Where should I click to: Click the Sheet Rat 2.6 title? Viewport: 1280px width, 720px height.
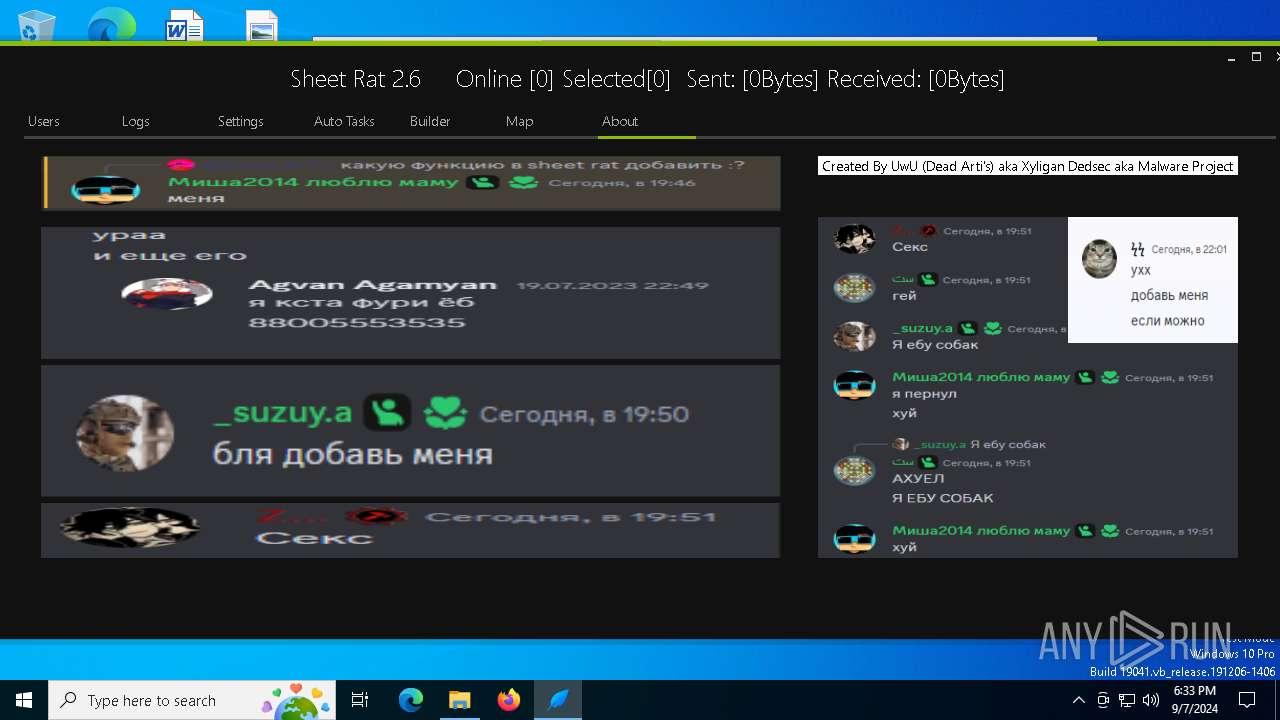355,79
